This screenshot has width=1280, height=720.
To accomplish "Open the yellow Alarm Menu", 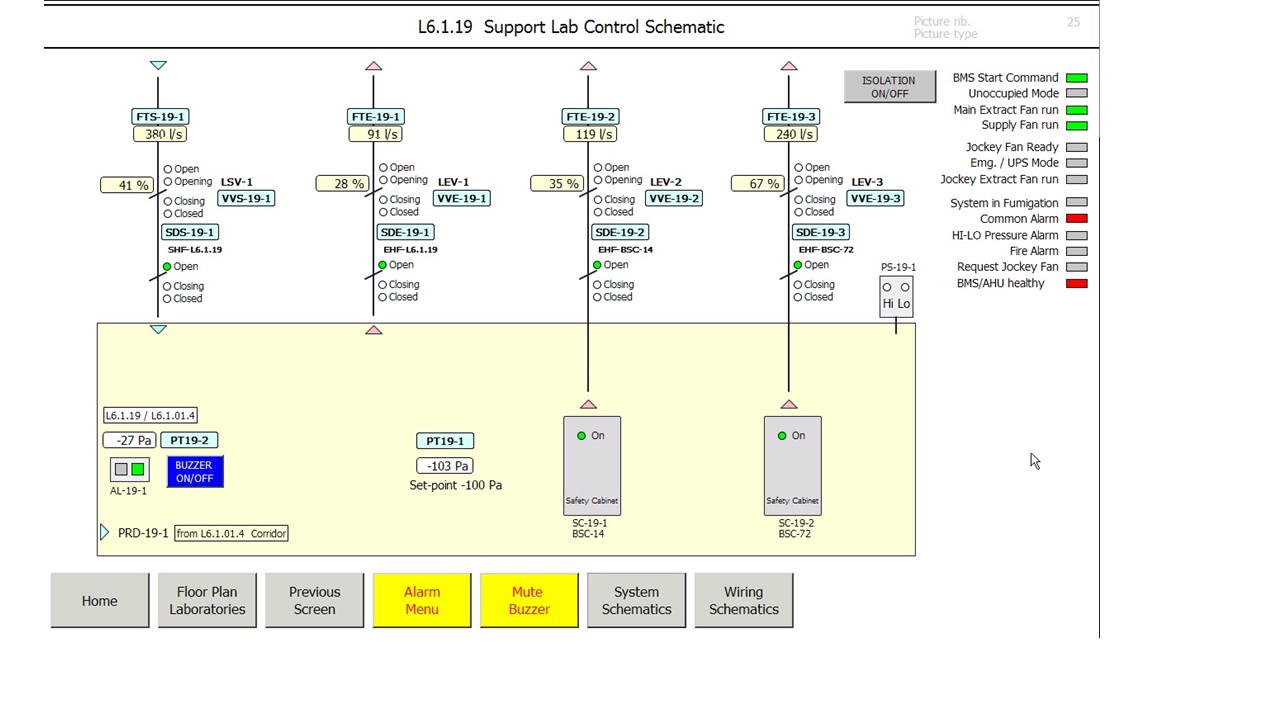I will pos(422,601).
